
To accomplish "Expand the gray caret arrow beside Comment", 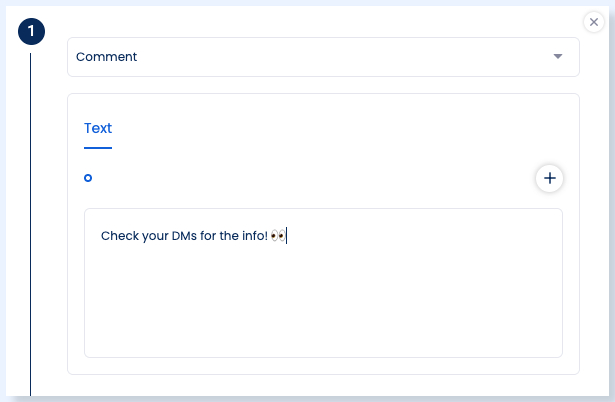I will pos(558,56).
